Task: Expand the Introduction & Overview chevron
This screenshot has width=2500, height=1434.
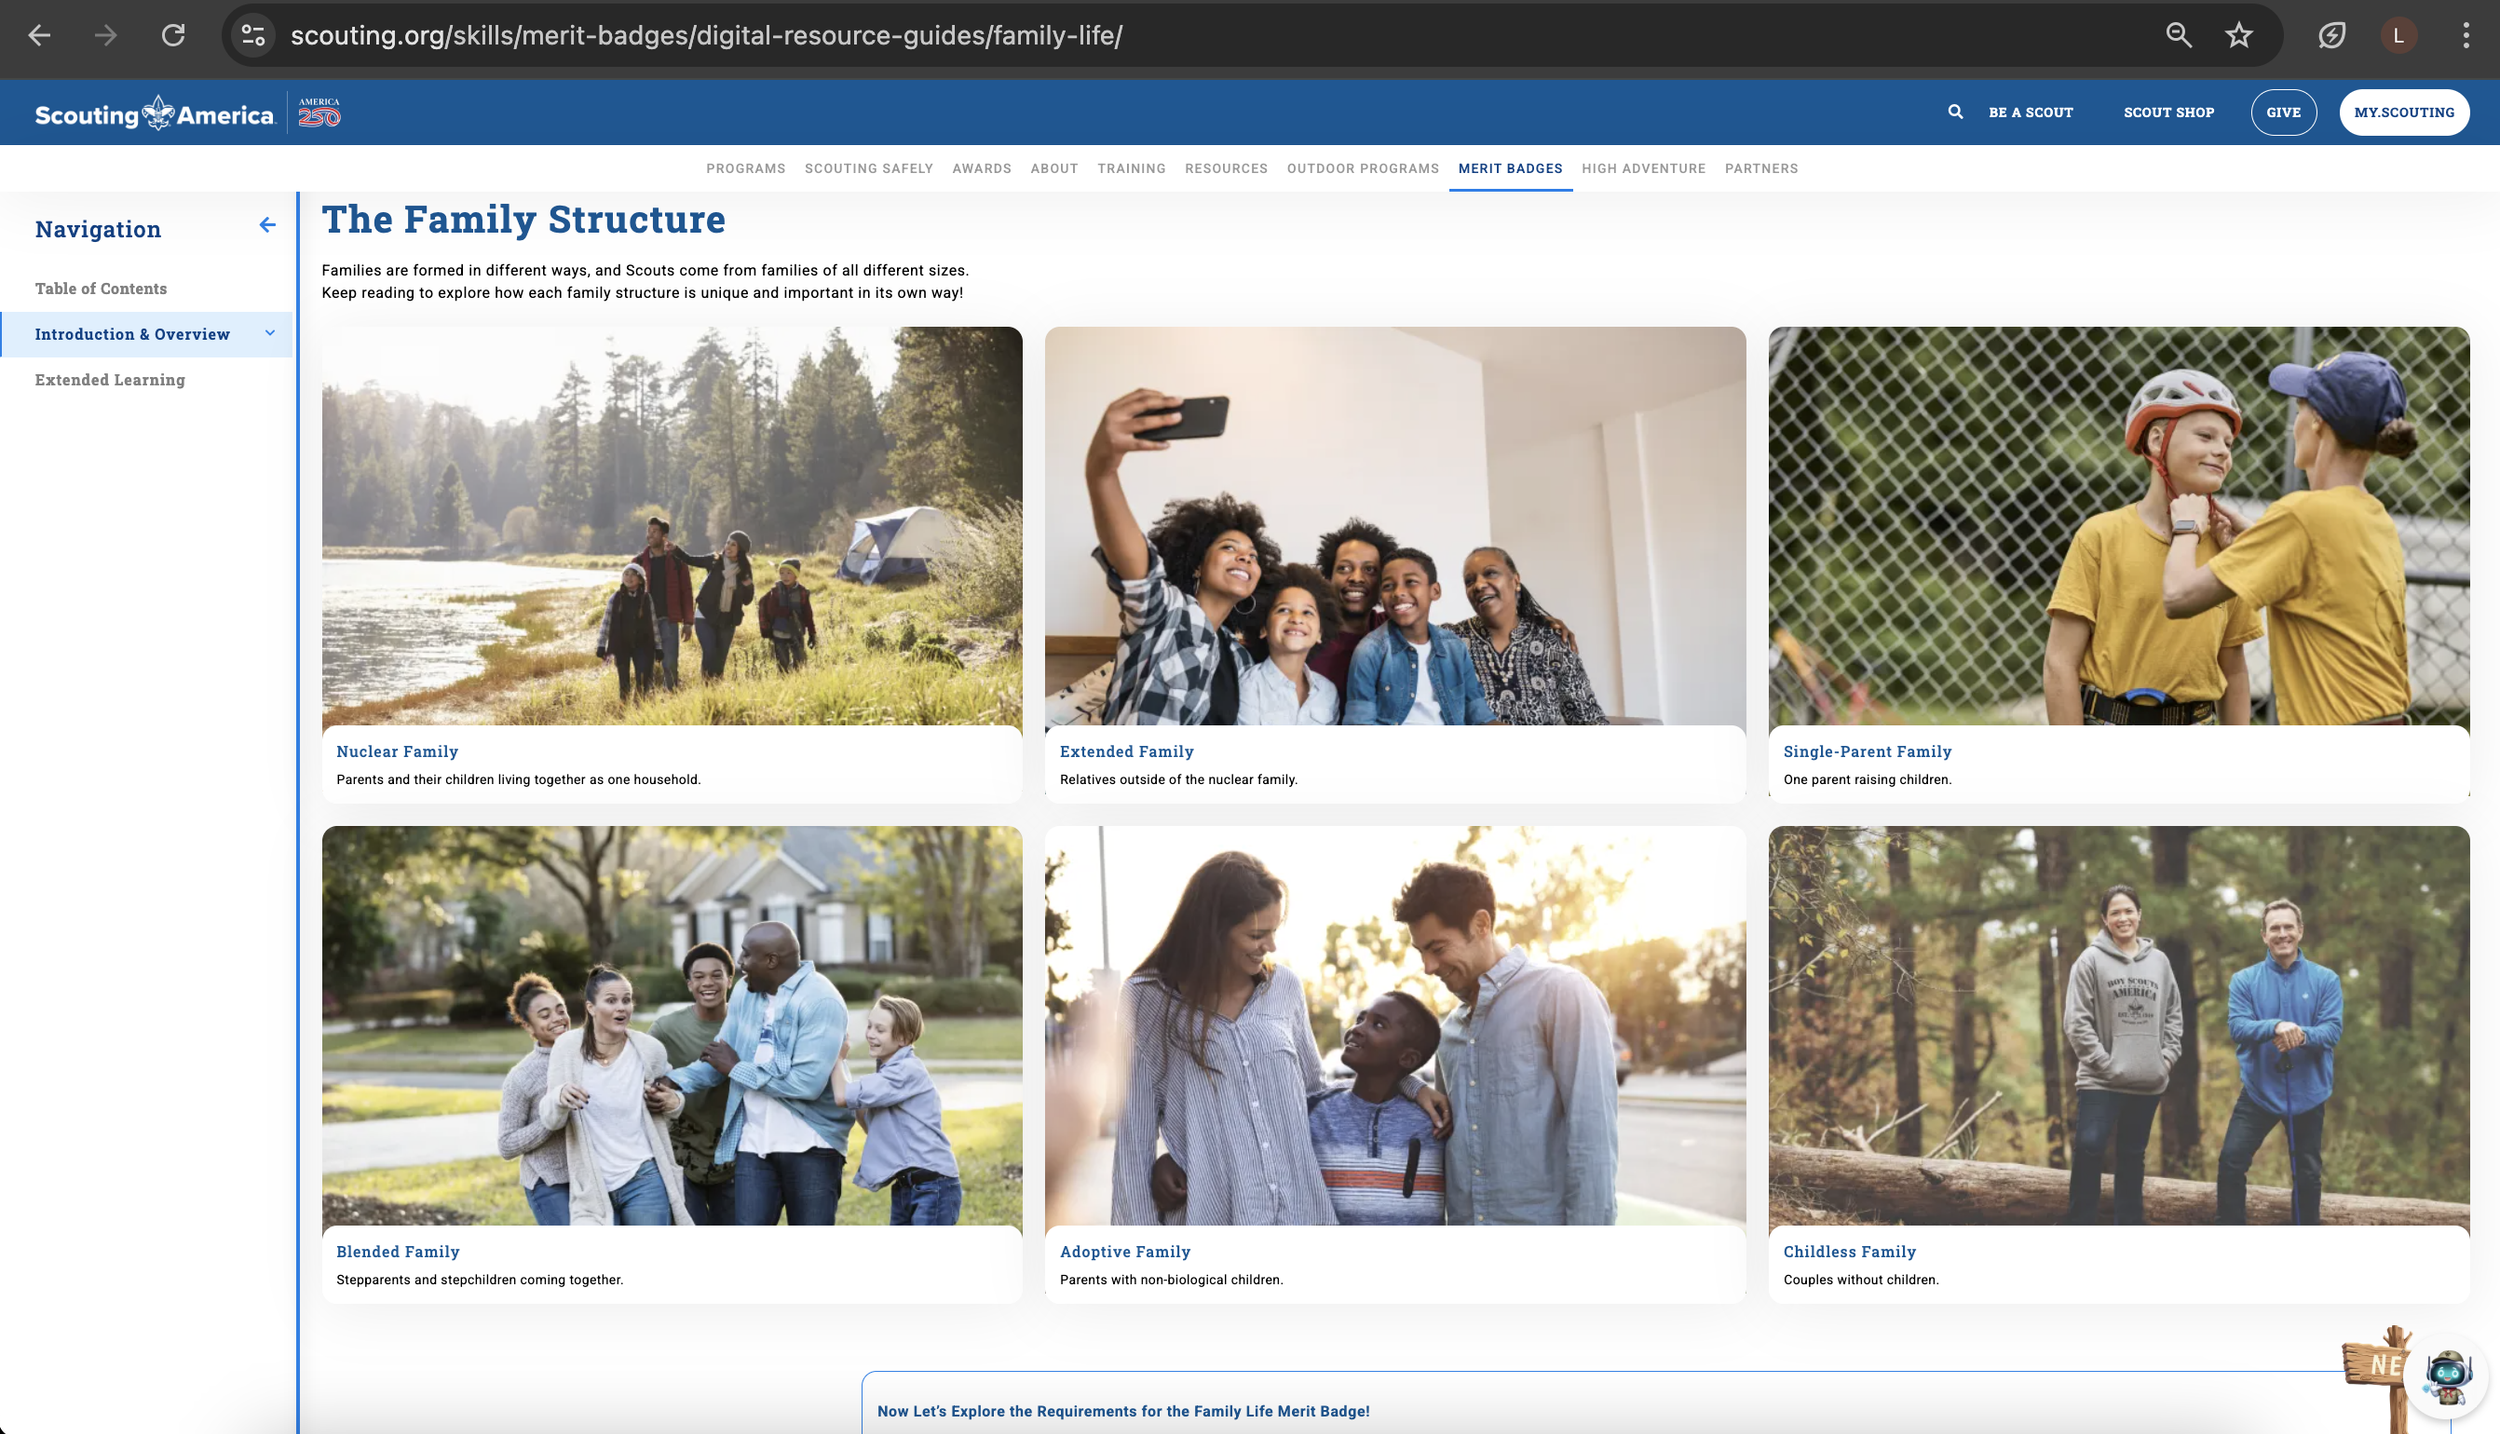Action: (x=270, y=333)
